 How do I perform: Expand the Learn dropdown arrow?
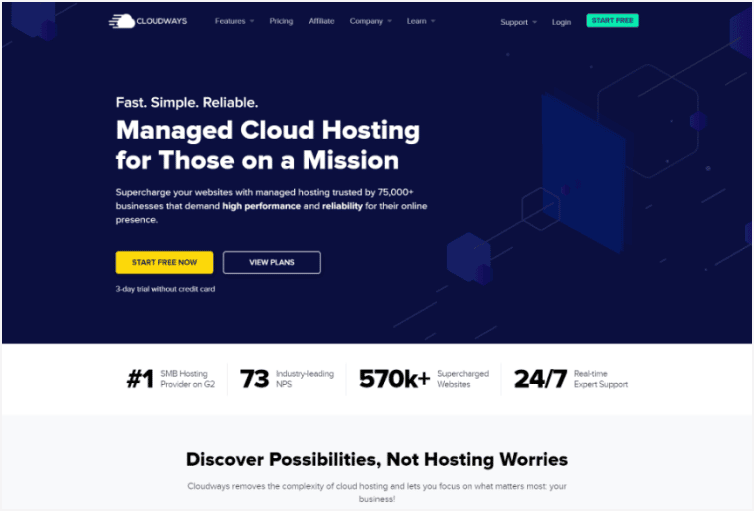pyautogui.click(x=433, y=21)
